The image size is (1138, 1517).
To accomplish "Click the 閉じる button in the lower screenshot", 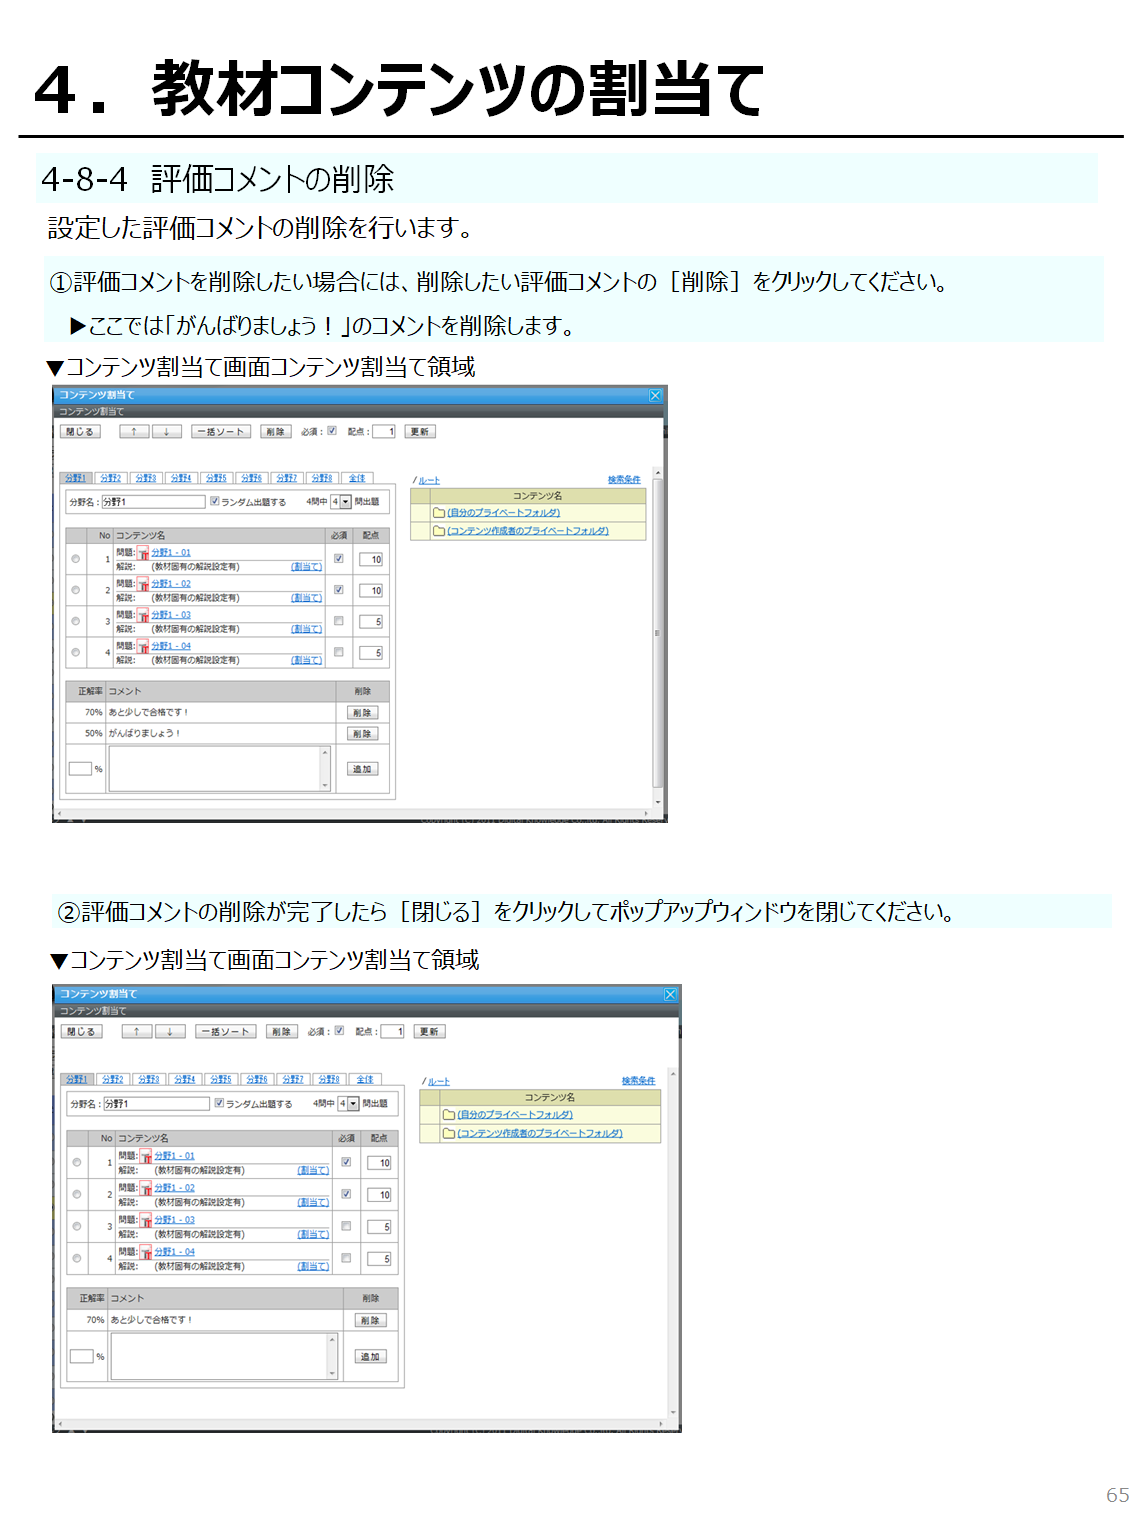I will tap(81, 1031).
